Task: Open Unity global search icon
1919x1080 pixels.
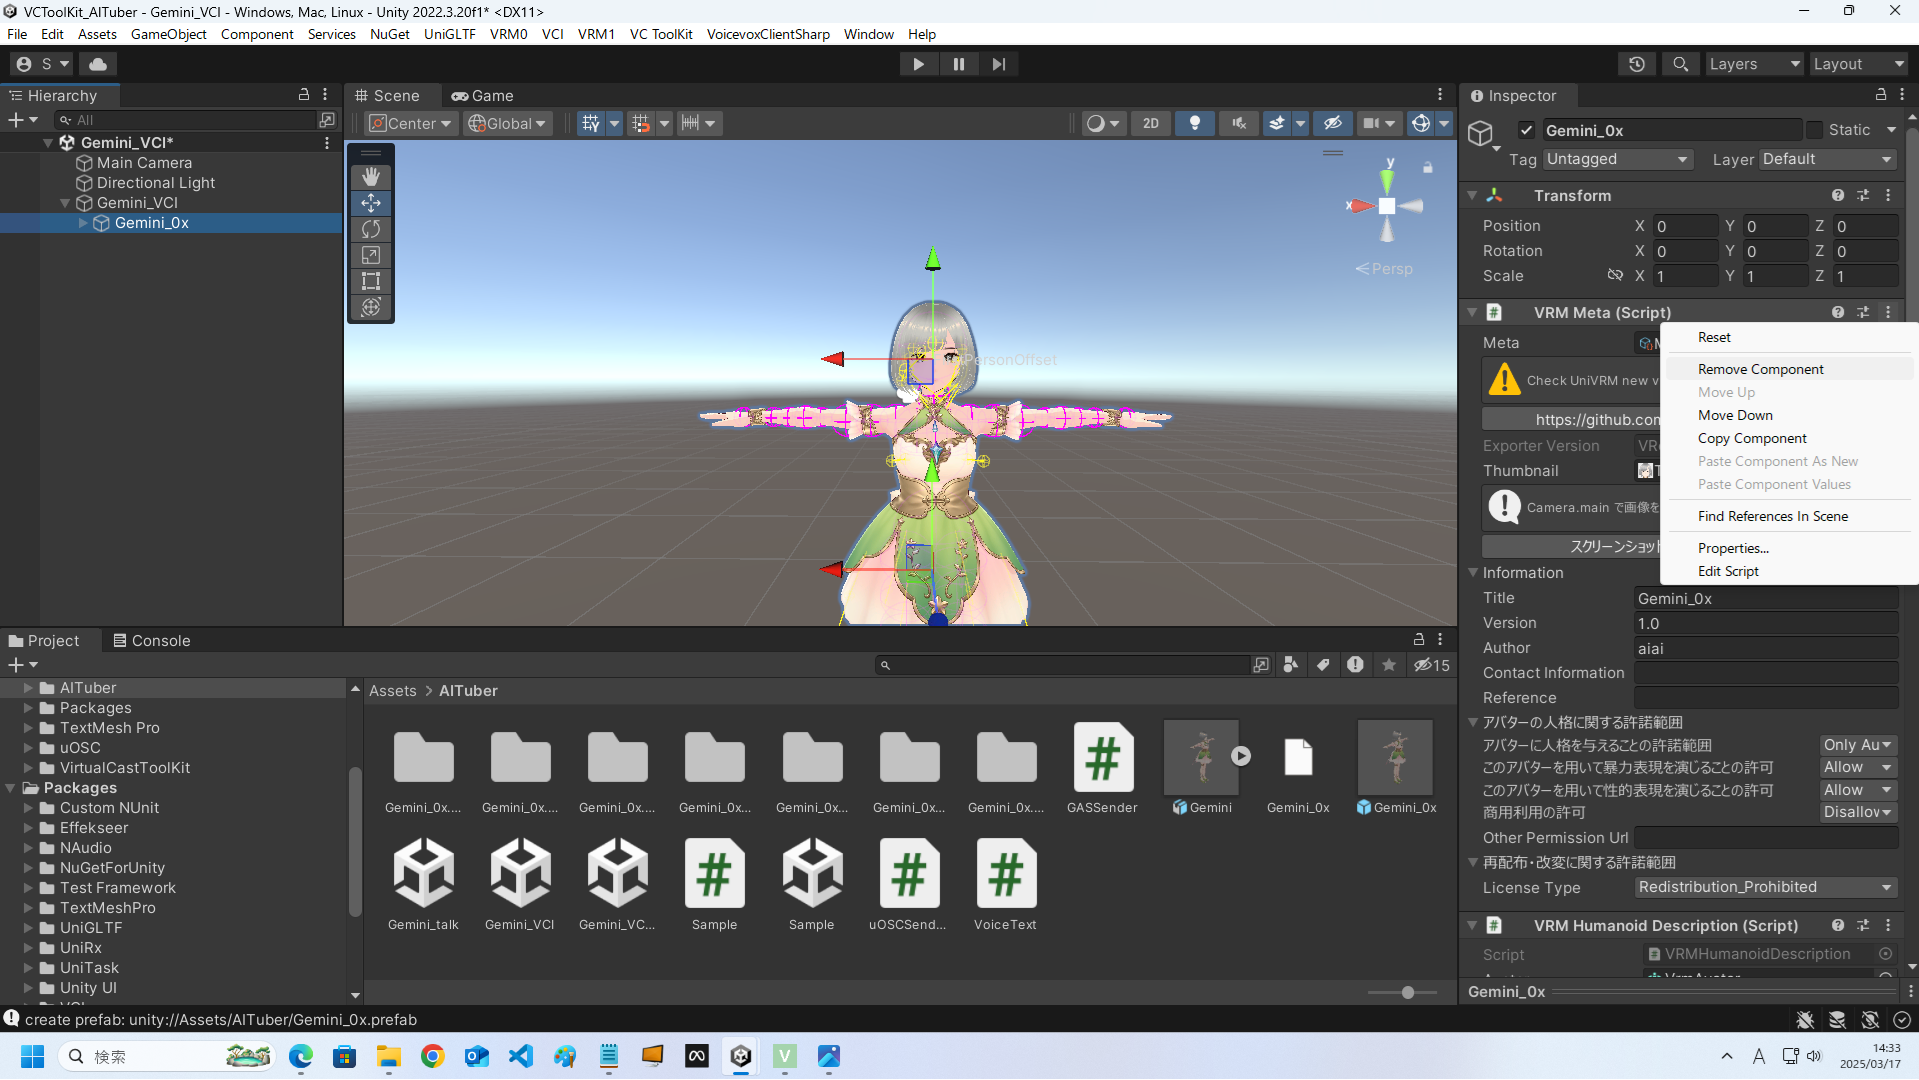Action: 1681,64
